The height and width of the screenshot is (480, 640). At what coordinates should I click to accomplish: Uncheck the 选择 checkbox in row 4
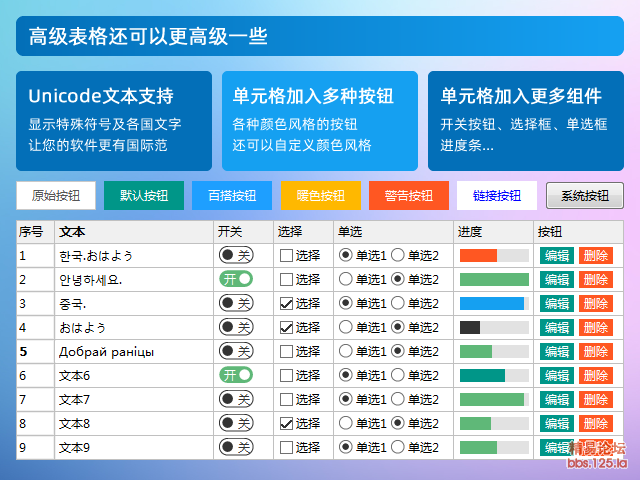286,328
